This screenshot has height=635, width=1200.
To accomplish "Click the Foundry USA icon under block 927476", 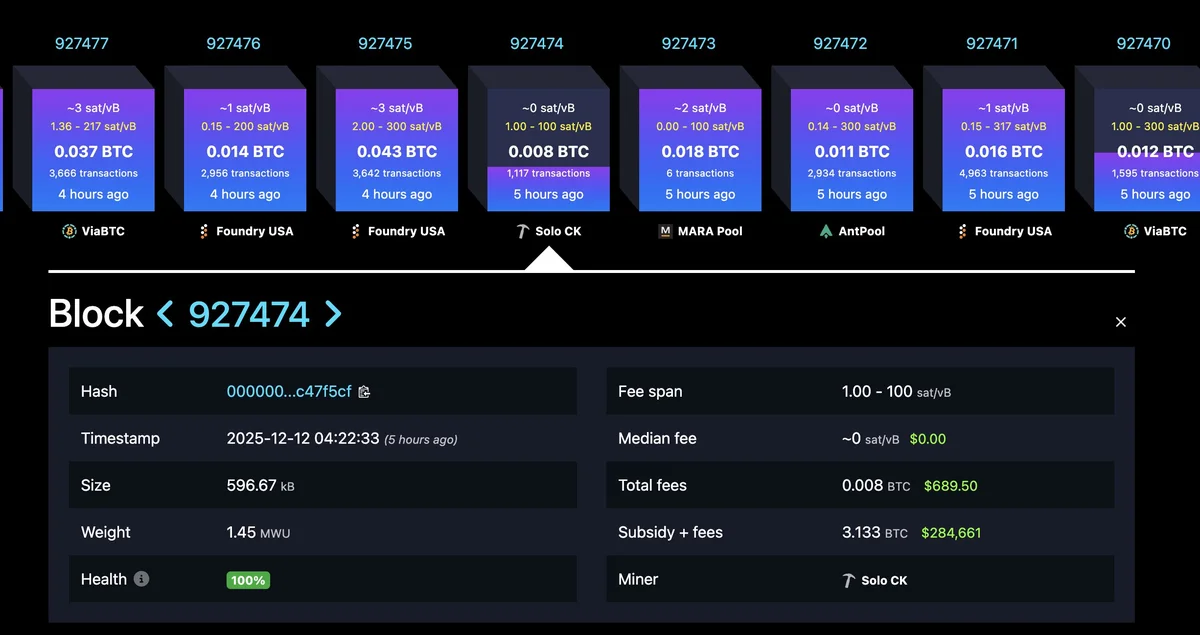I will coord(204,231).
